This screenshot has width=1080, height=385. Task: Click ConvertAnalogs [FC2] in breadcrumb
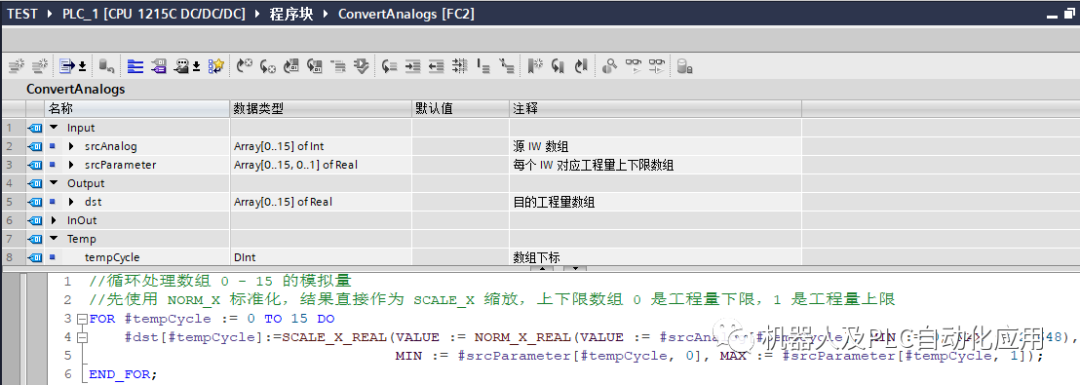(406, 14)
